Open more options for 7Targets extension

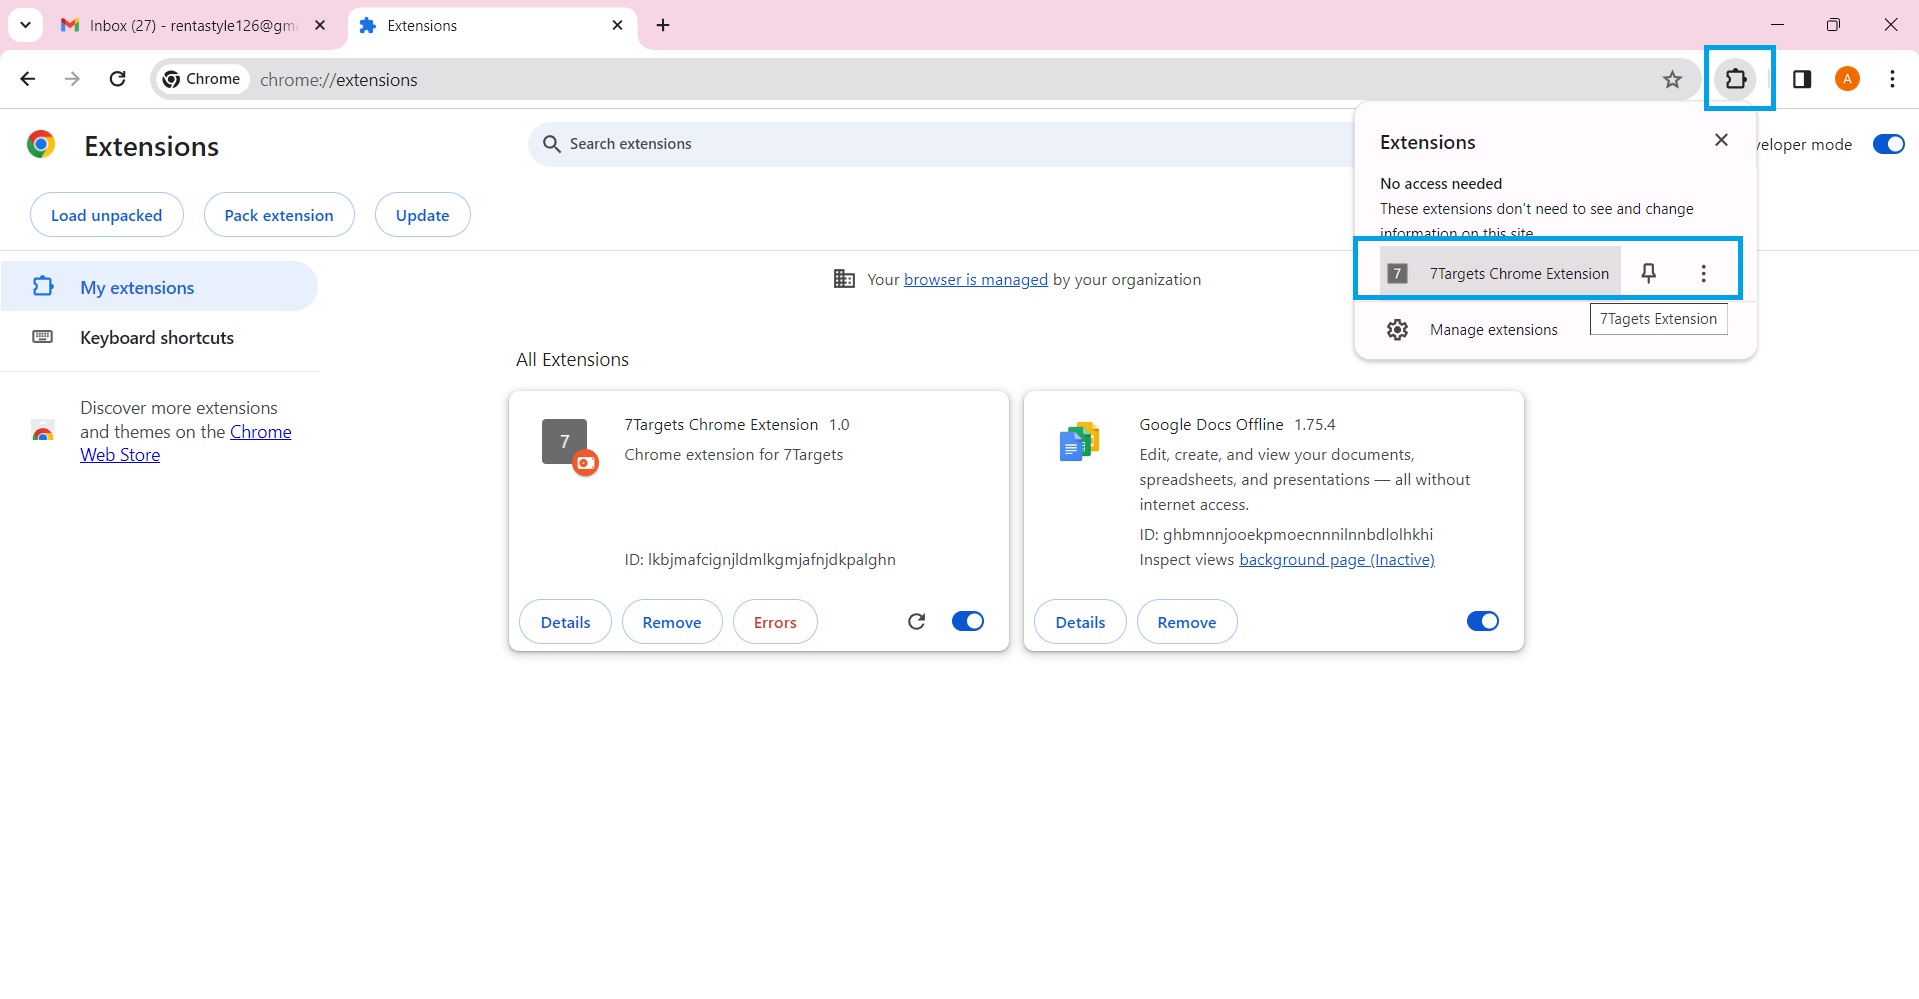[x=1703, y=272]
